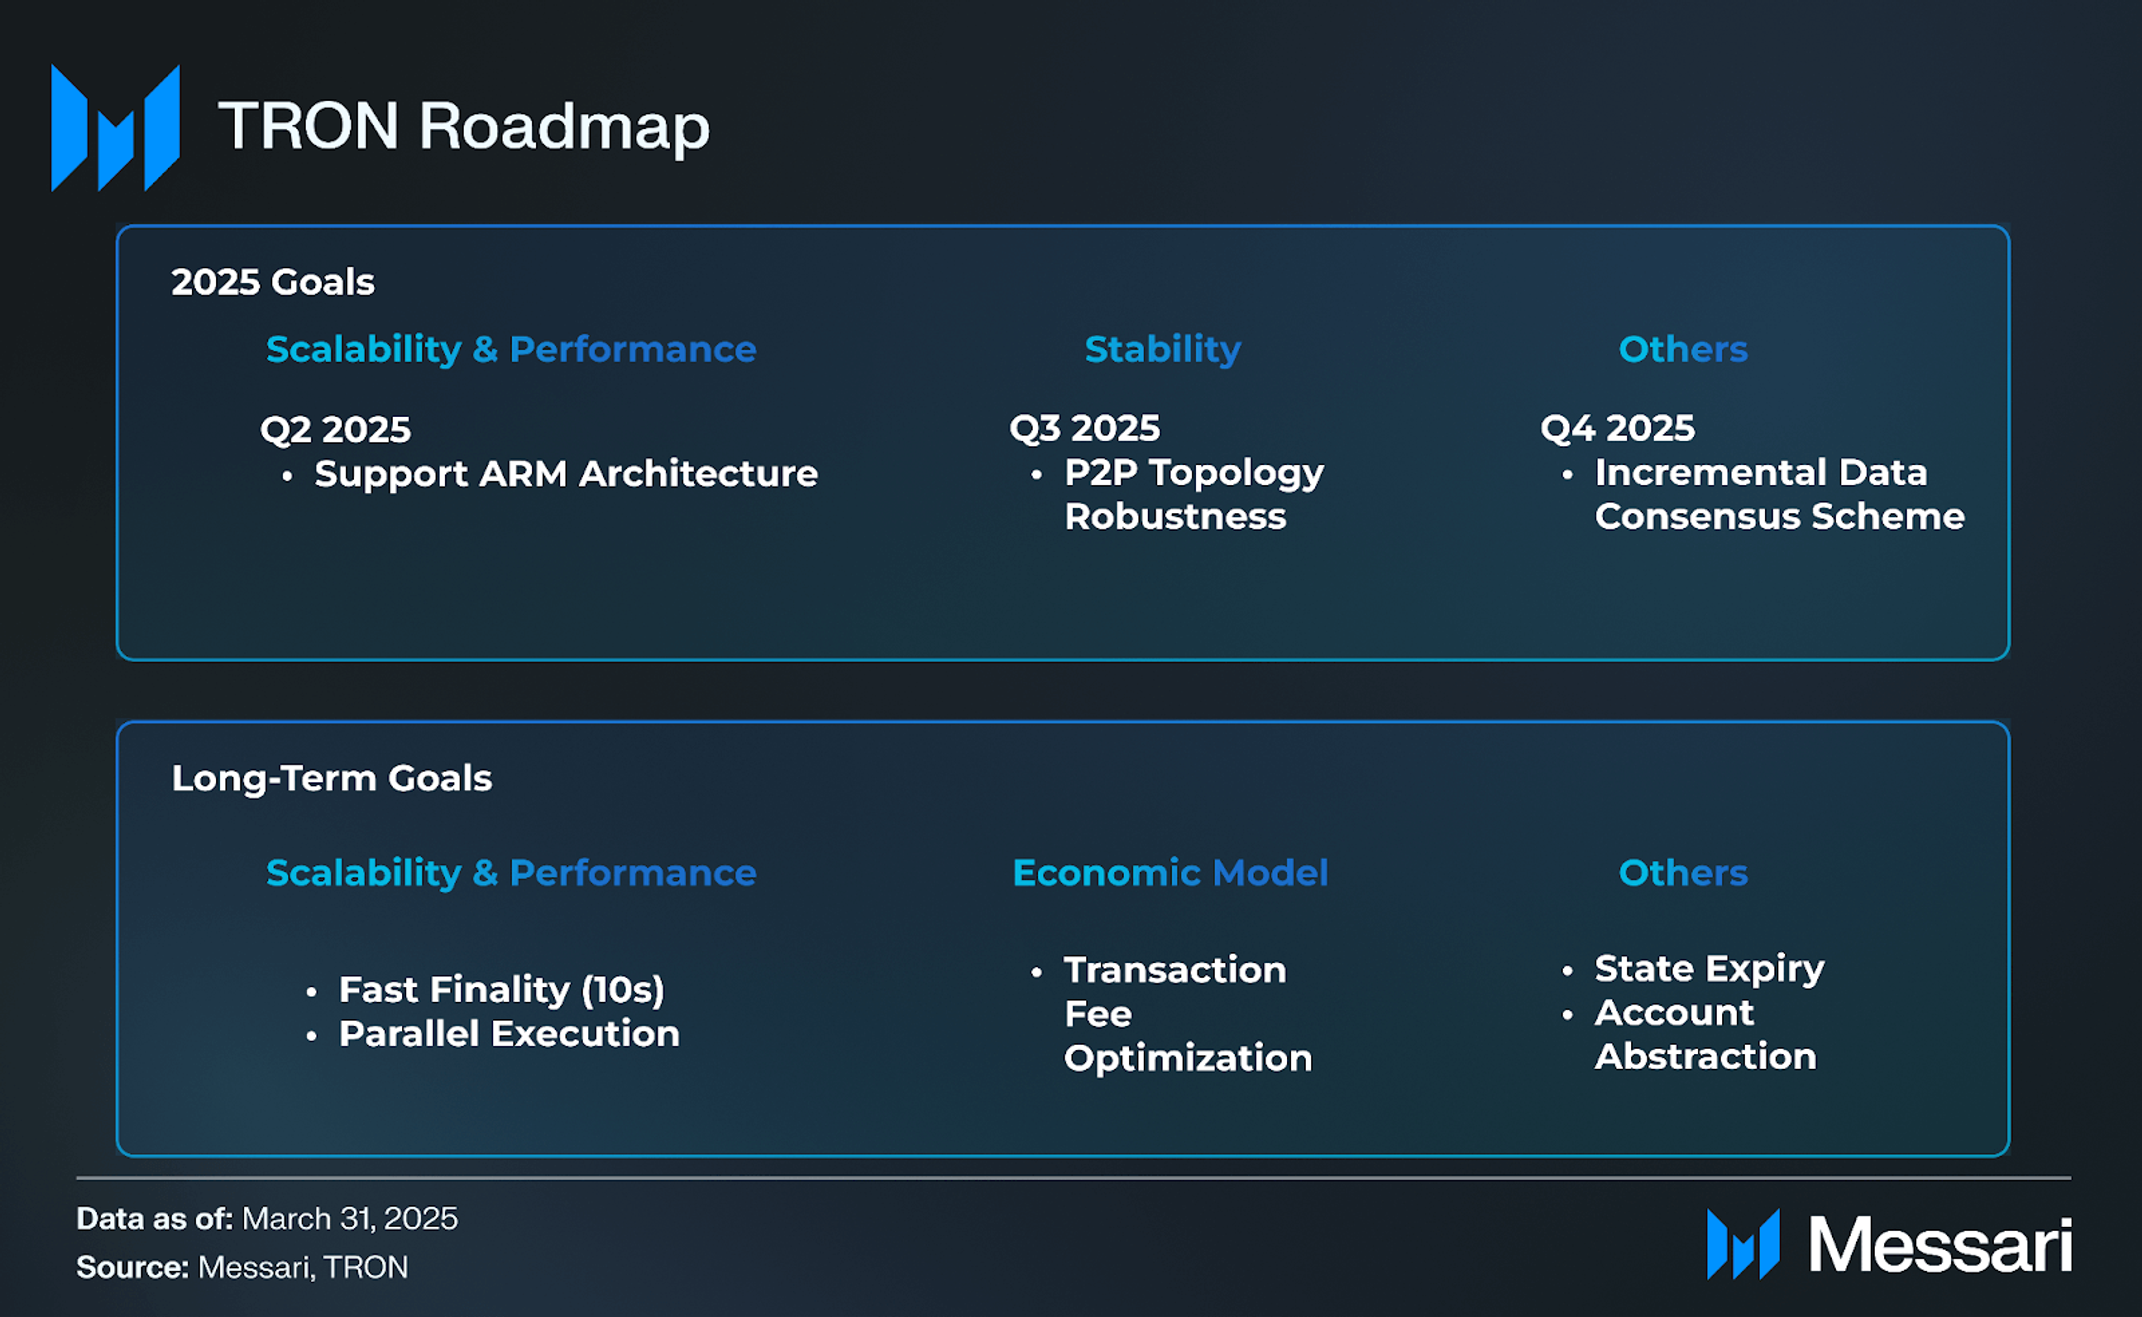Click the 2025 Goals heading

point(273,282)
